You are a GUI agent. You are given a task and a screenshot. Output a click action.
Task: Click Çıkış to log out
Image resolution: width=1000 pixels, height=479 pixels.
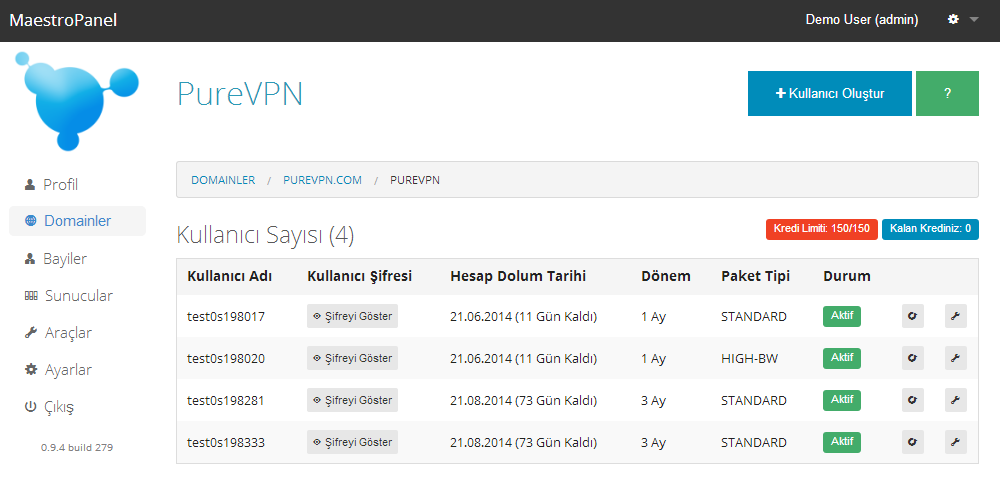click(x=49, y=407)
